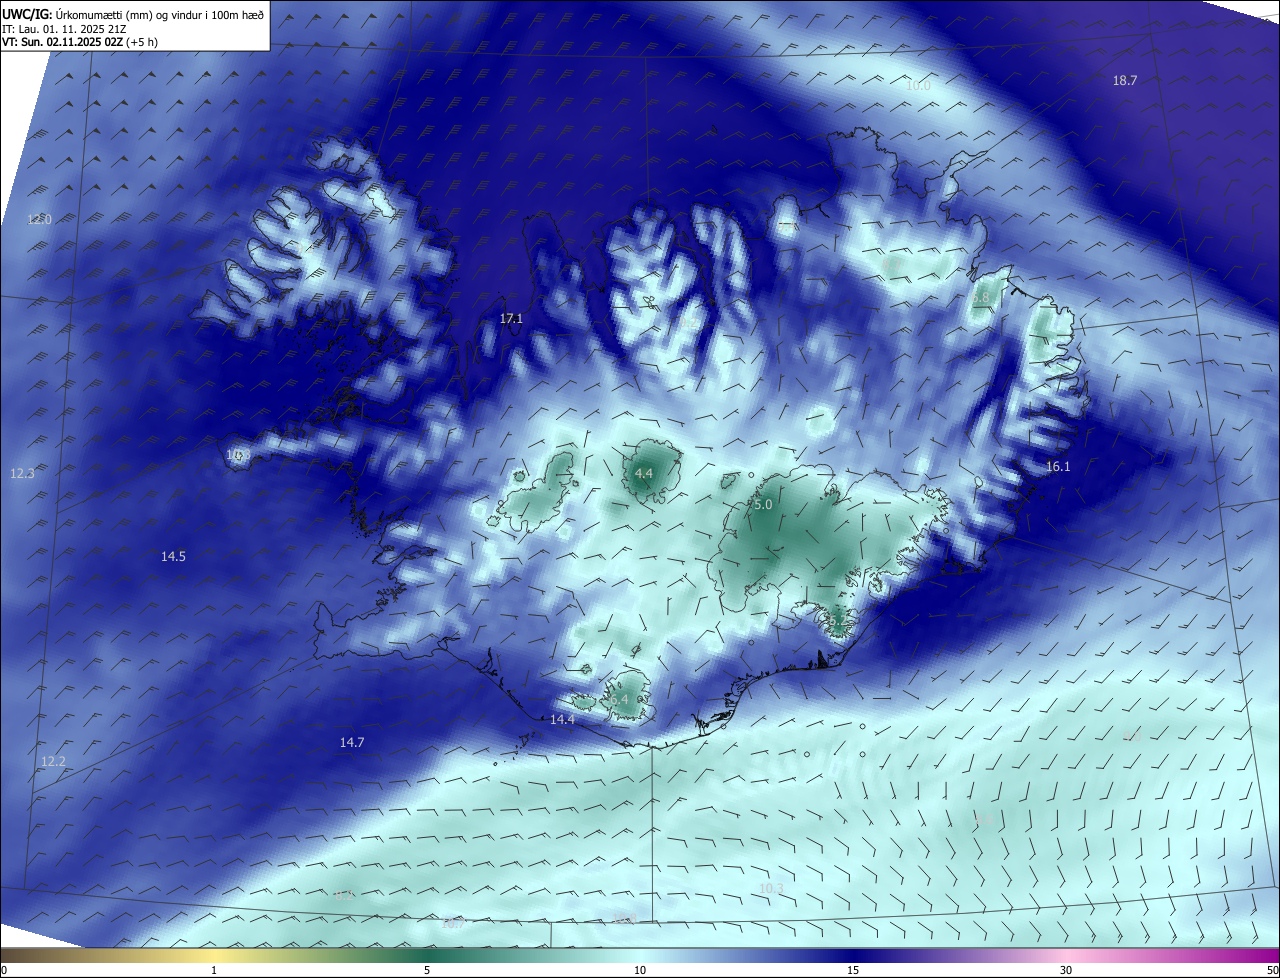Click the faint 10.3 value label
This screenshot has width=1280, height=978.
click(771, 888)
